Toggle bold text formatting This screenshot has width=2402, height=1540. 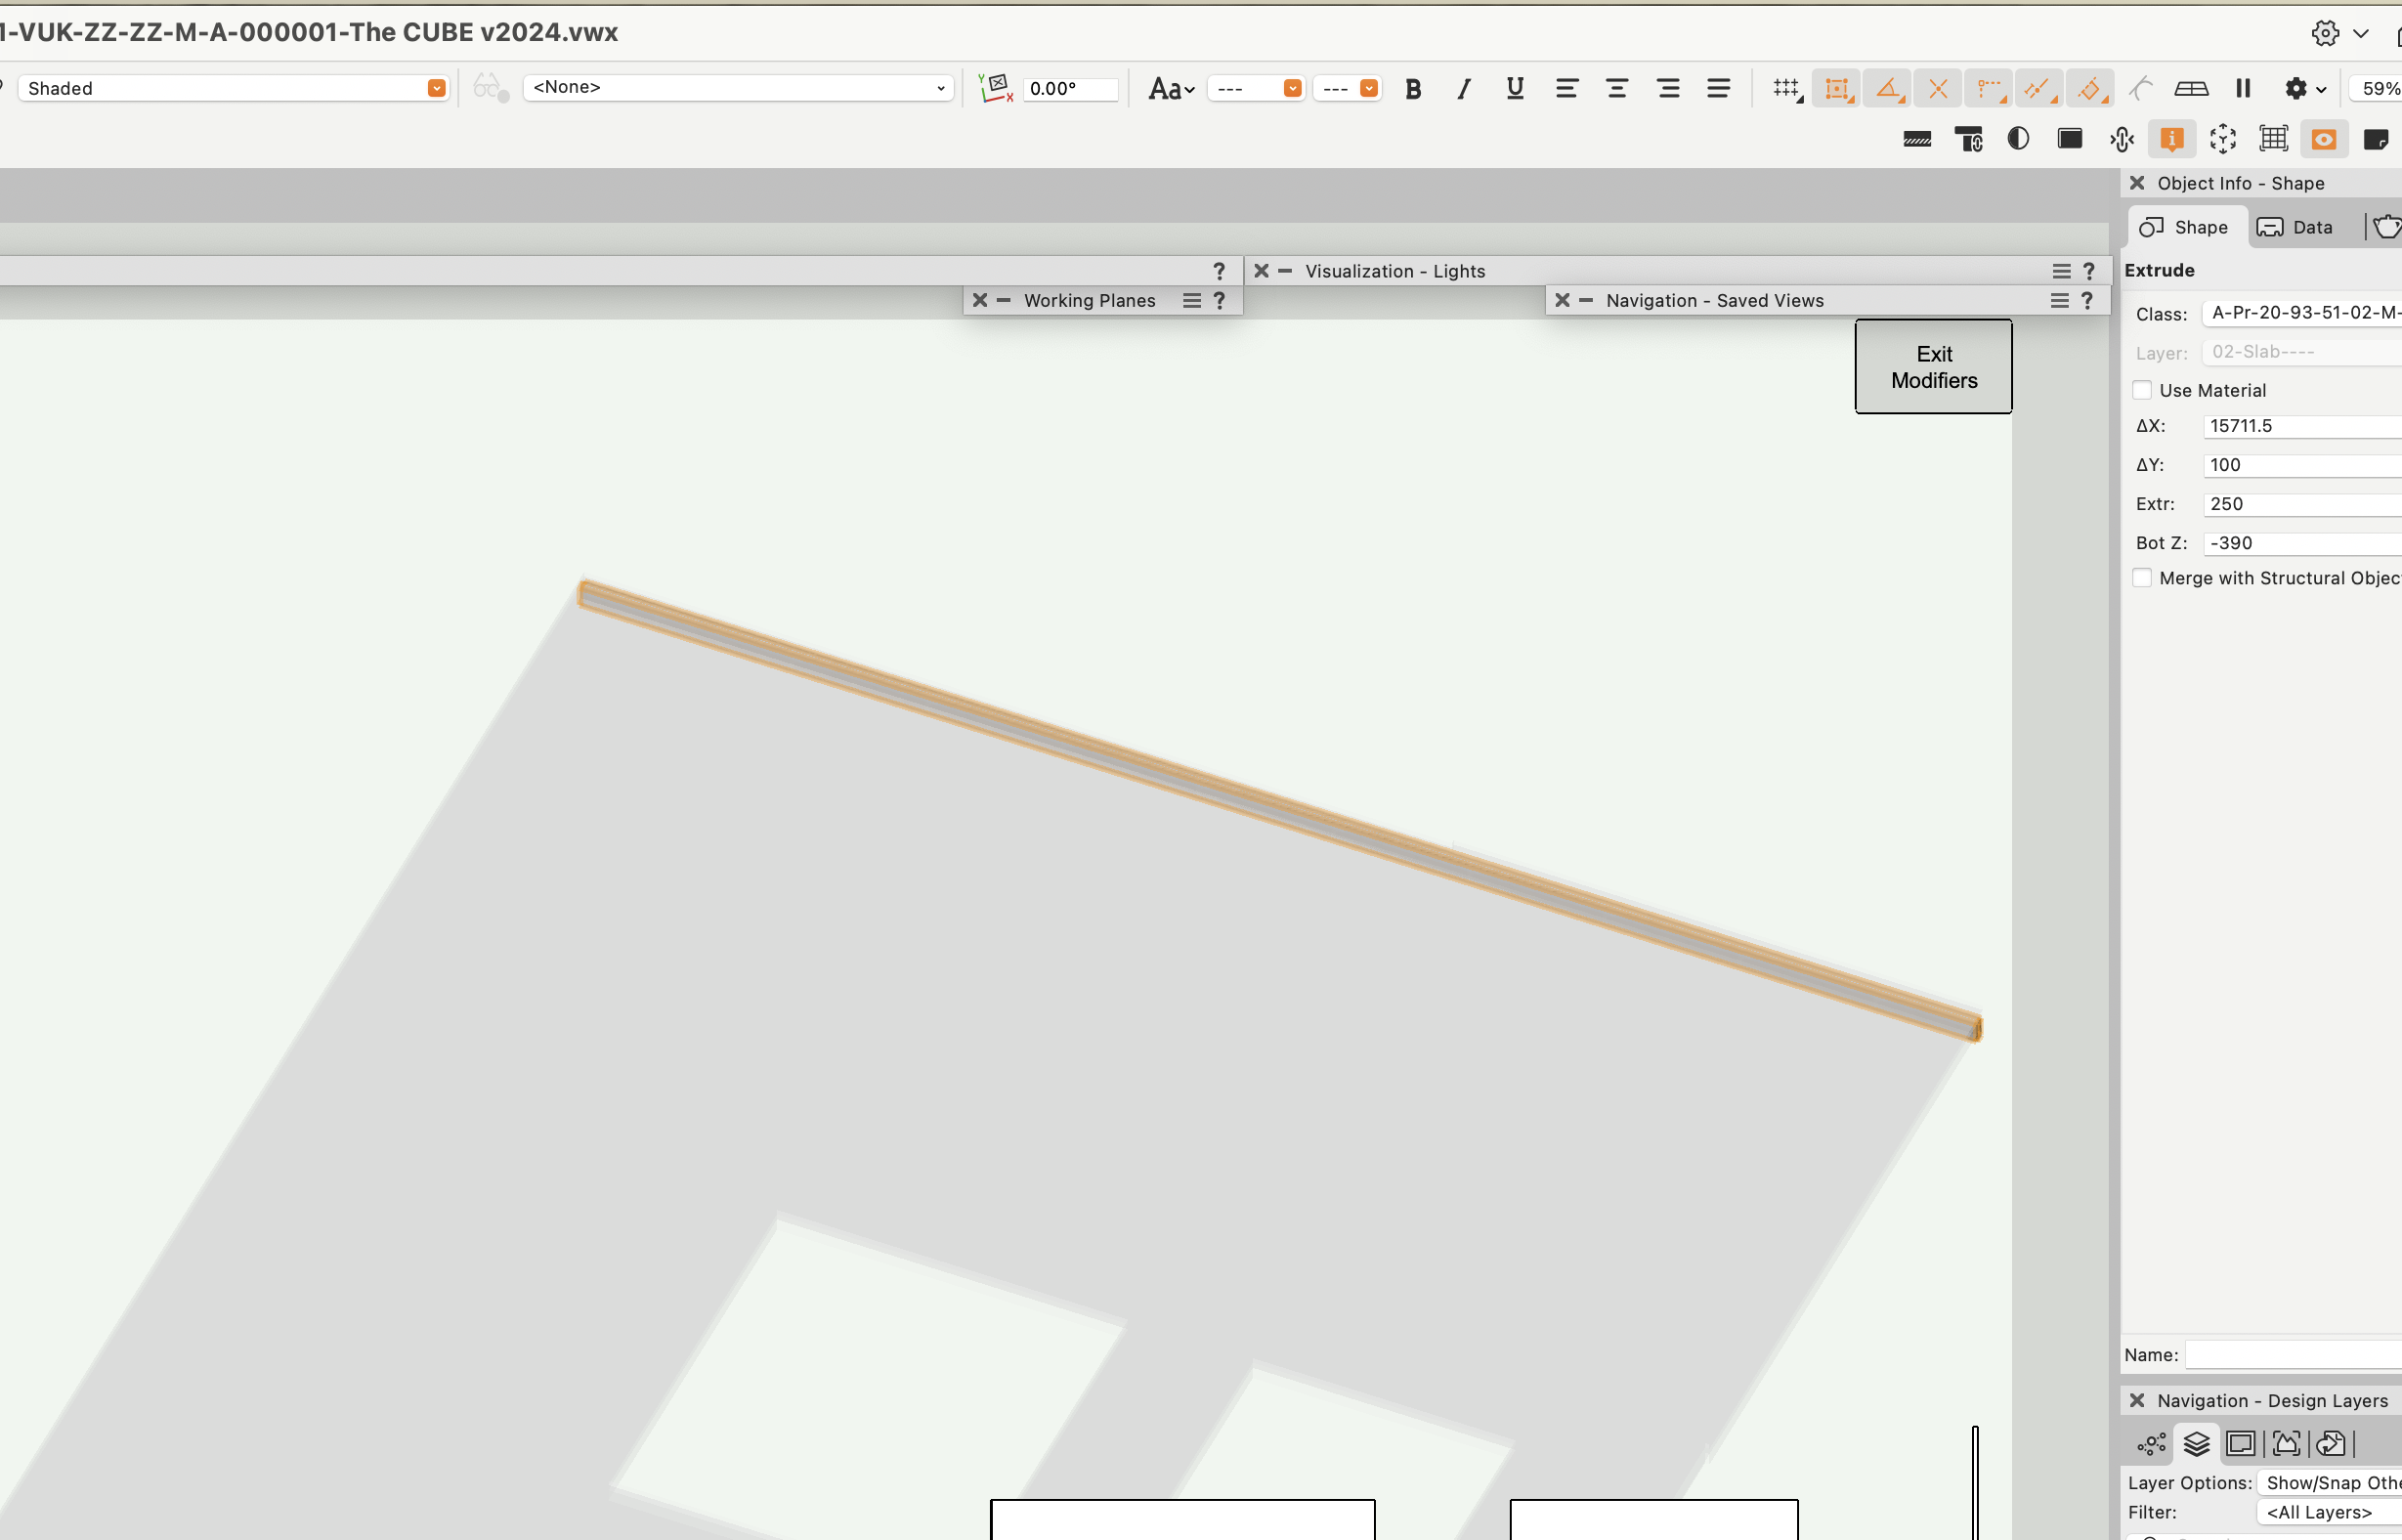(x=1413, y=88)
